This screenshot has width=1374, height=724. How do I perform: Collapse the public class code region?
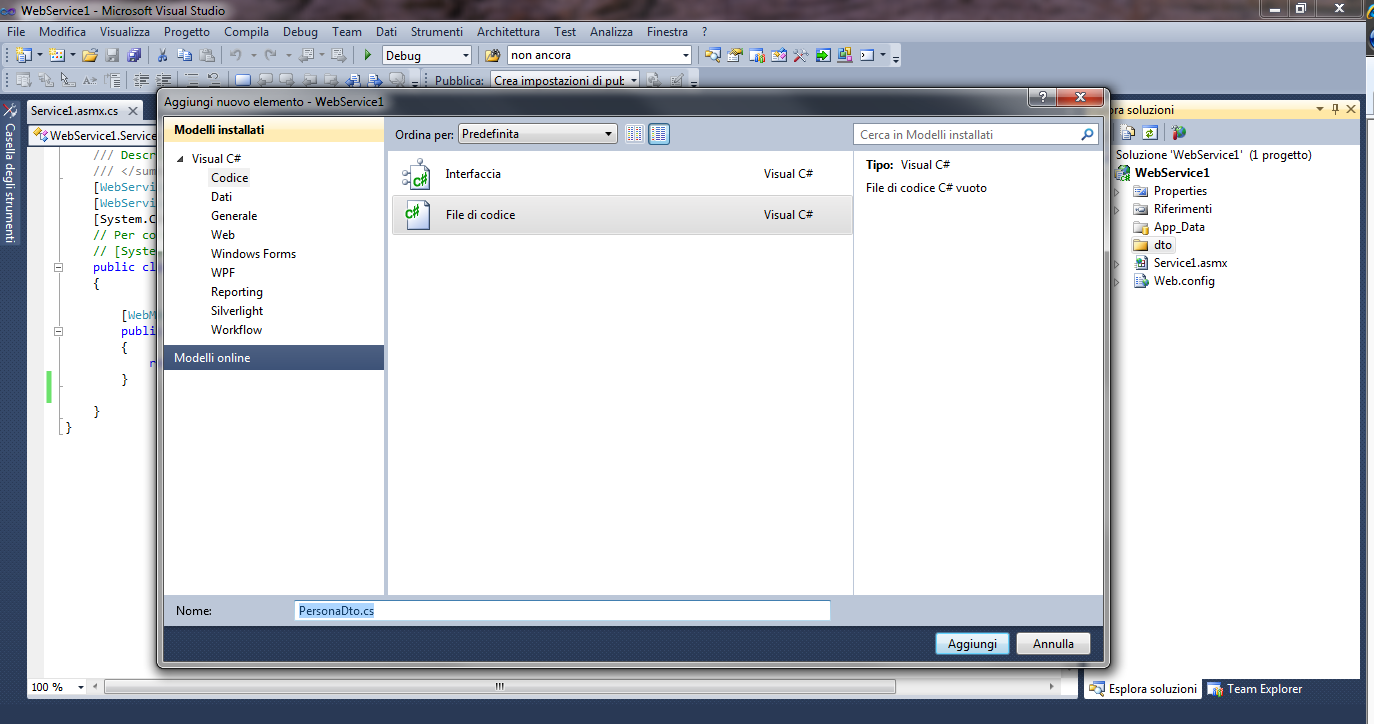pos(58,268)
